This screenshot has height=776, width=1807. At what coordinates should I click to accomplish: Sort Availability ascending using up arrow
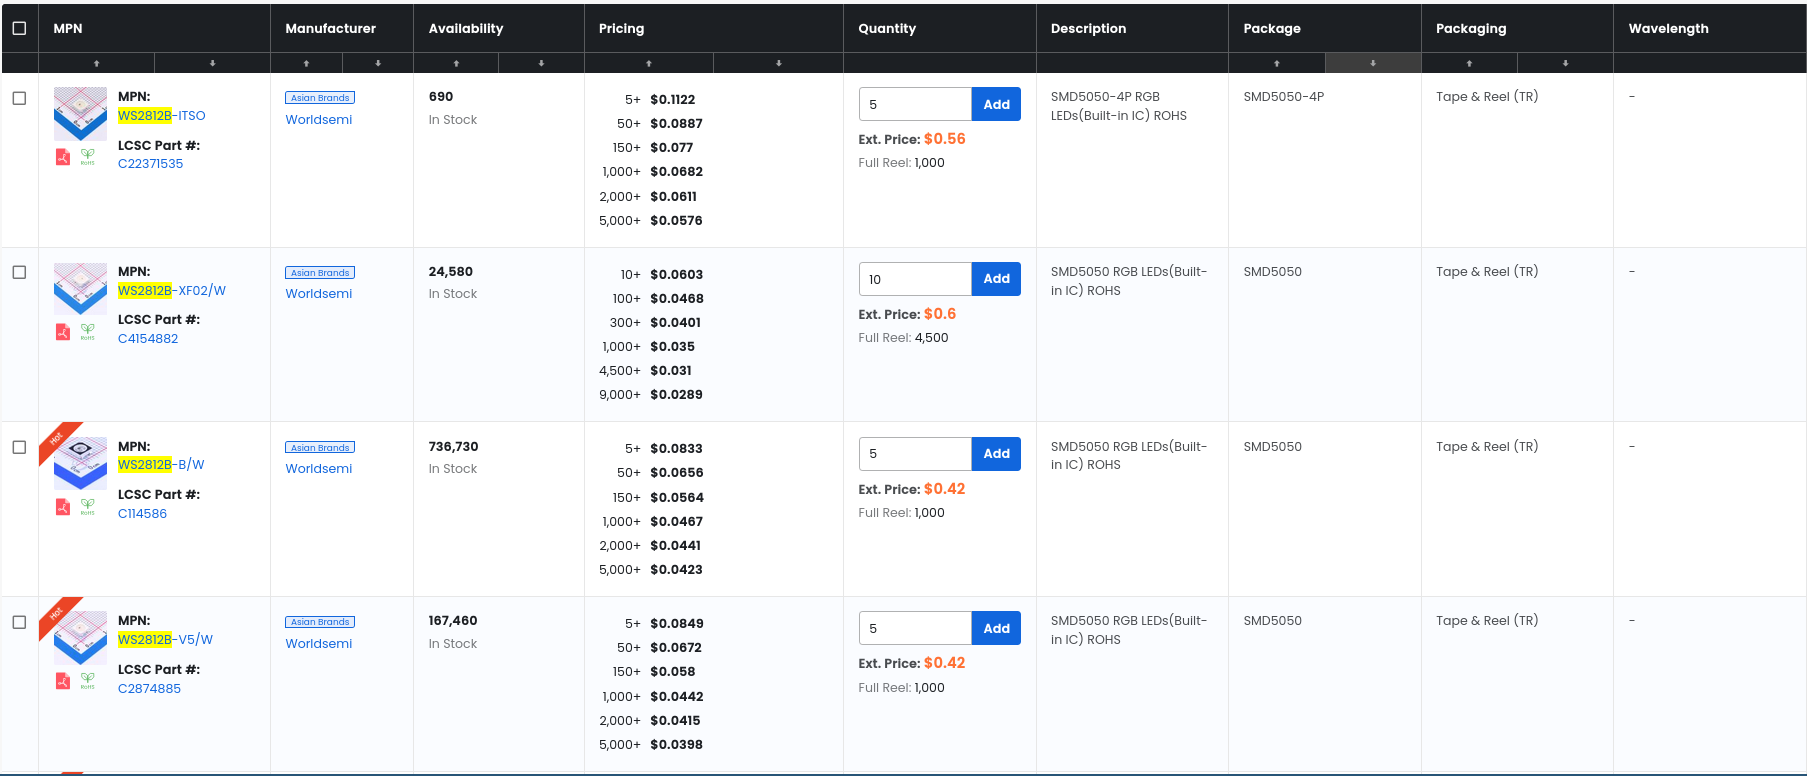point(456,63)
